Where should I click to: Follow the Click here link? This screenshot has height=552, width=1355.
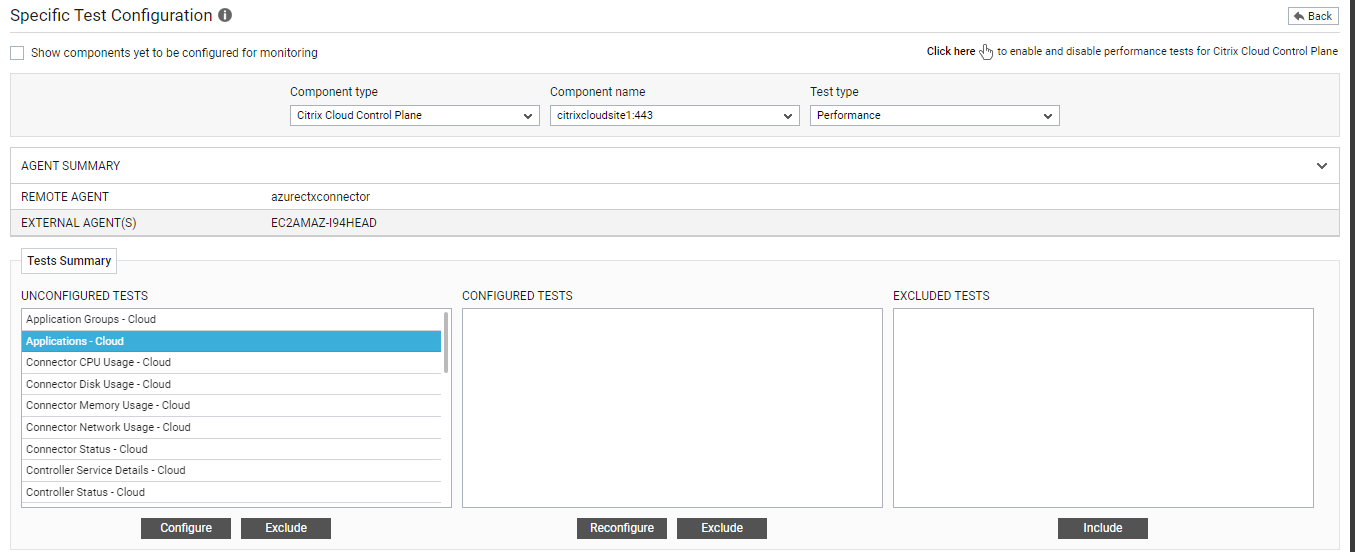(x=950, y=51)
